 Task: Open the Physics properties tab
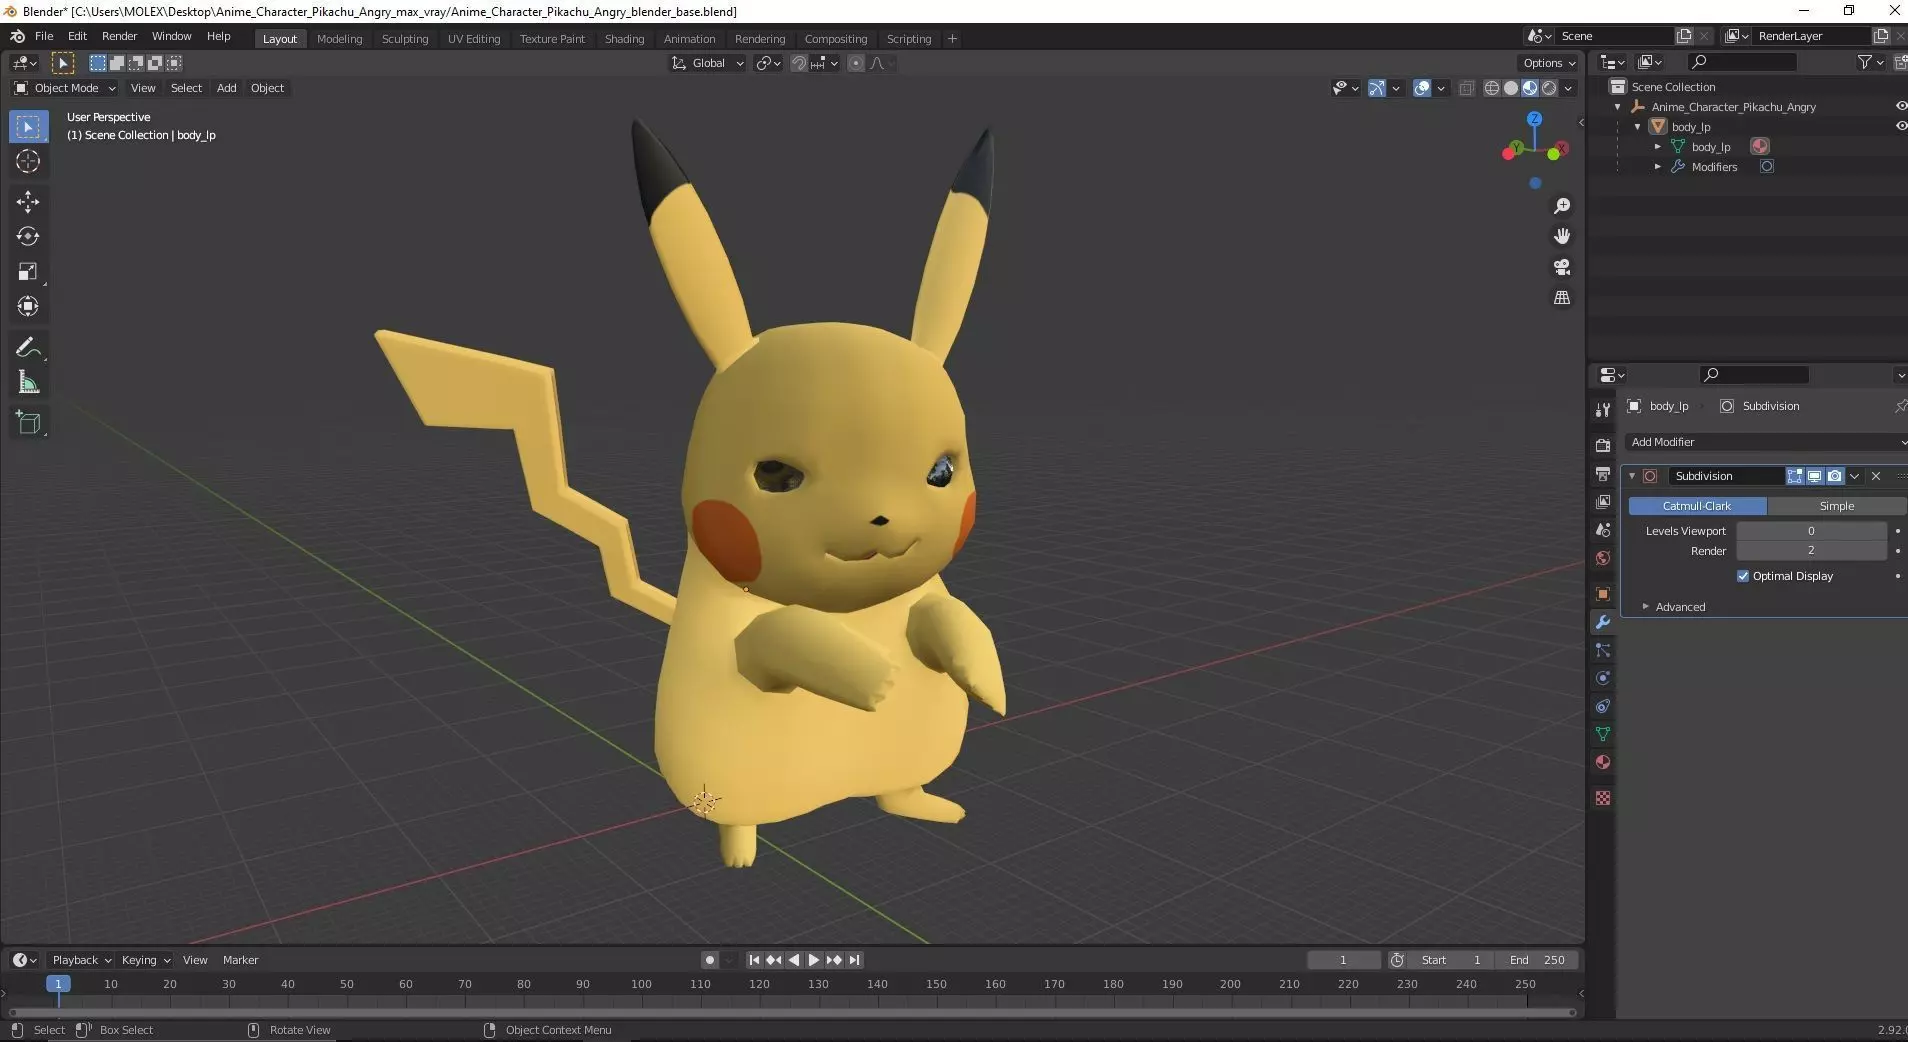point(1603,678)
